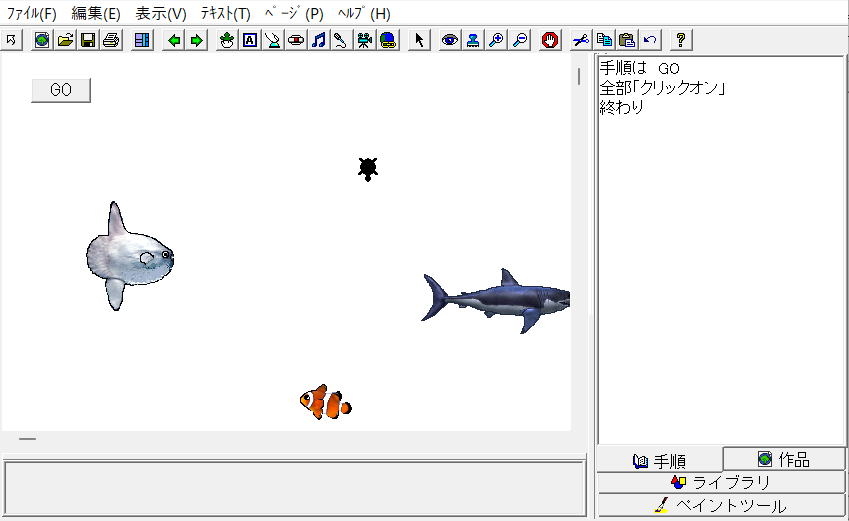The width and height of the screenshot is (849, 521).
Task: Undo last action with curved arrow icon
Action: click(x=650, y=40)
